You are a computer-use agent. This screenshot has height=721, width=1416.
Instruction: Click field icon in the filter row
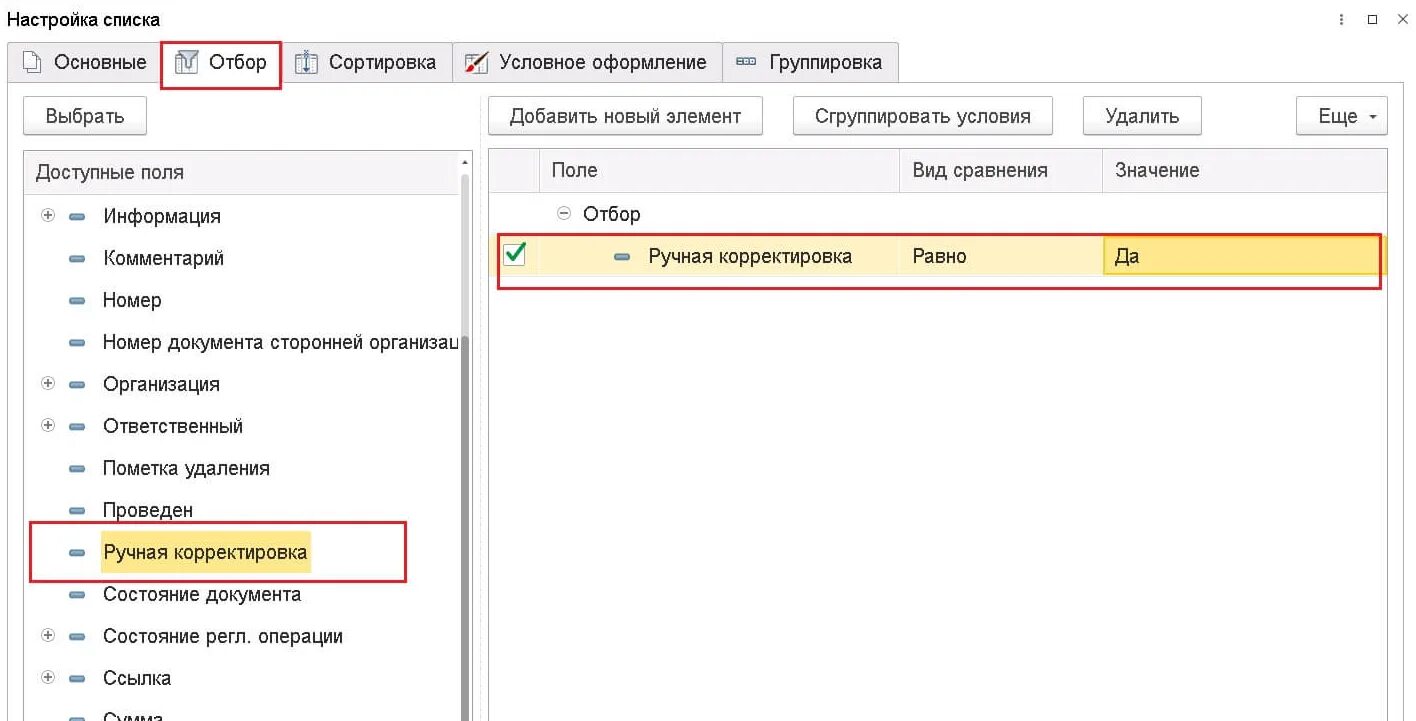pos(622,257)
